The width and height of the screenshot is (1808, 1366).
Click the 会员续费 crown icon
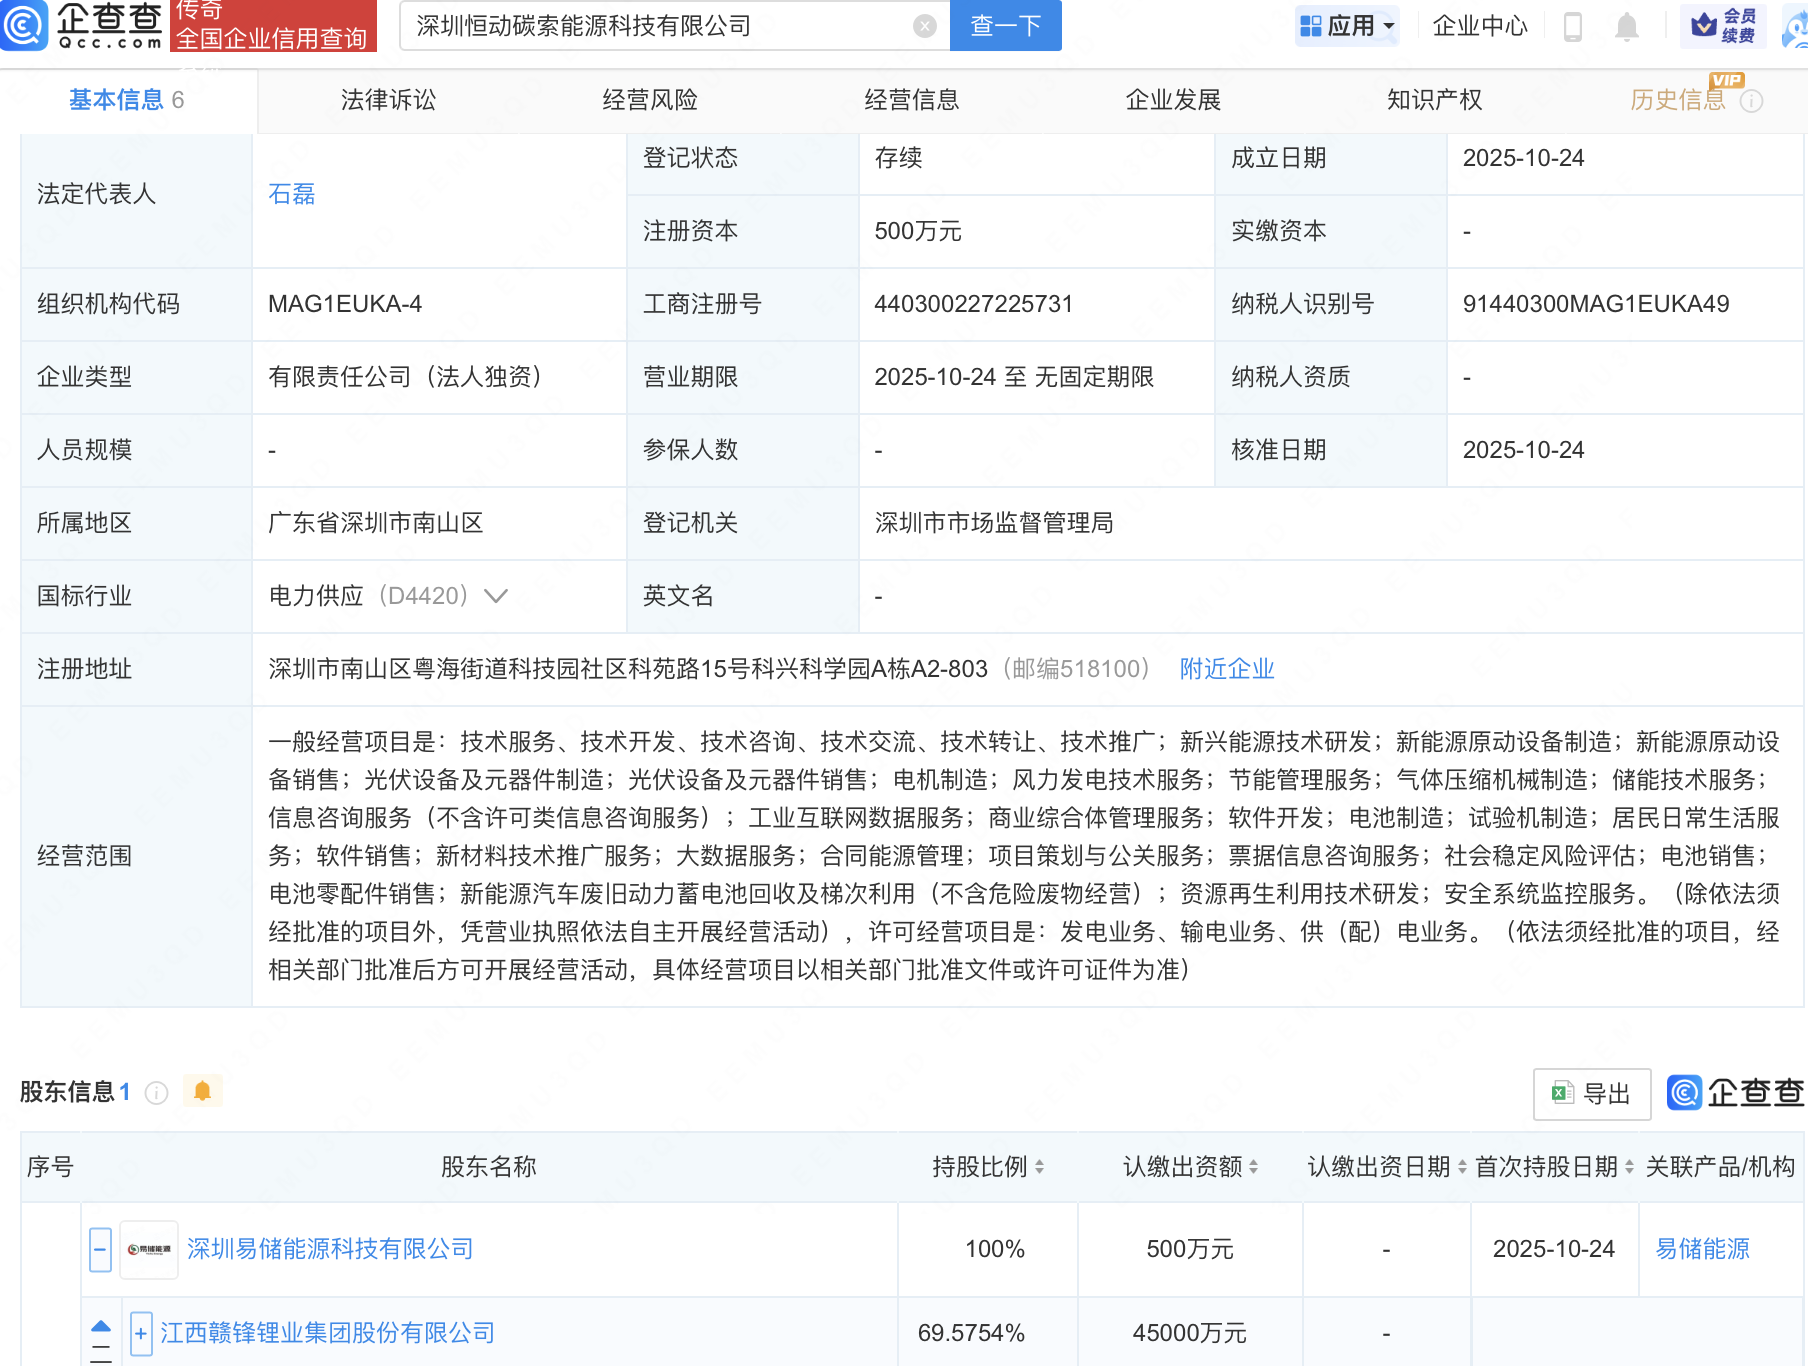(1704, 26)
